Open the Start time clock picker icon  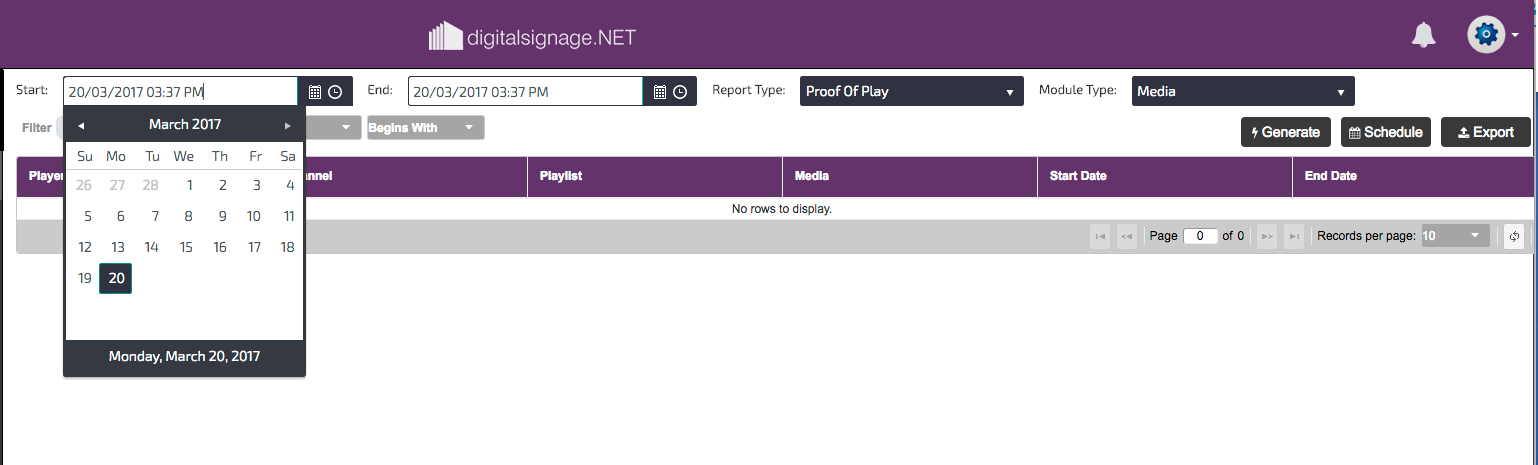[335, 92]
